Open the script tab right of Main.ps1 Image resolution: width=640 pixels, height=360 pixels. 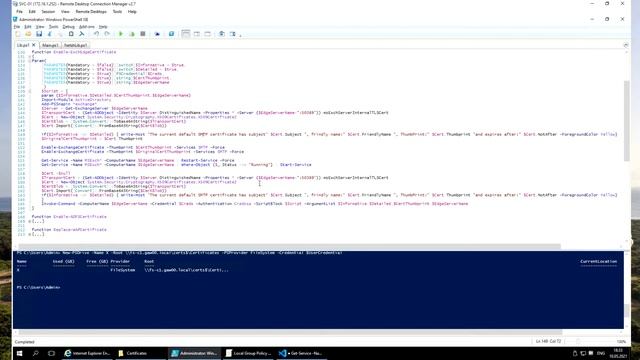(x=76, y=45)
